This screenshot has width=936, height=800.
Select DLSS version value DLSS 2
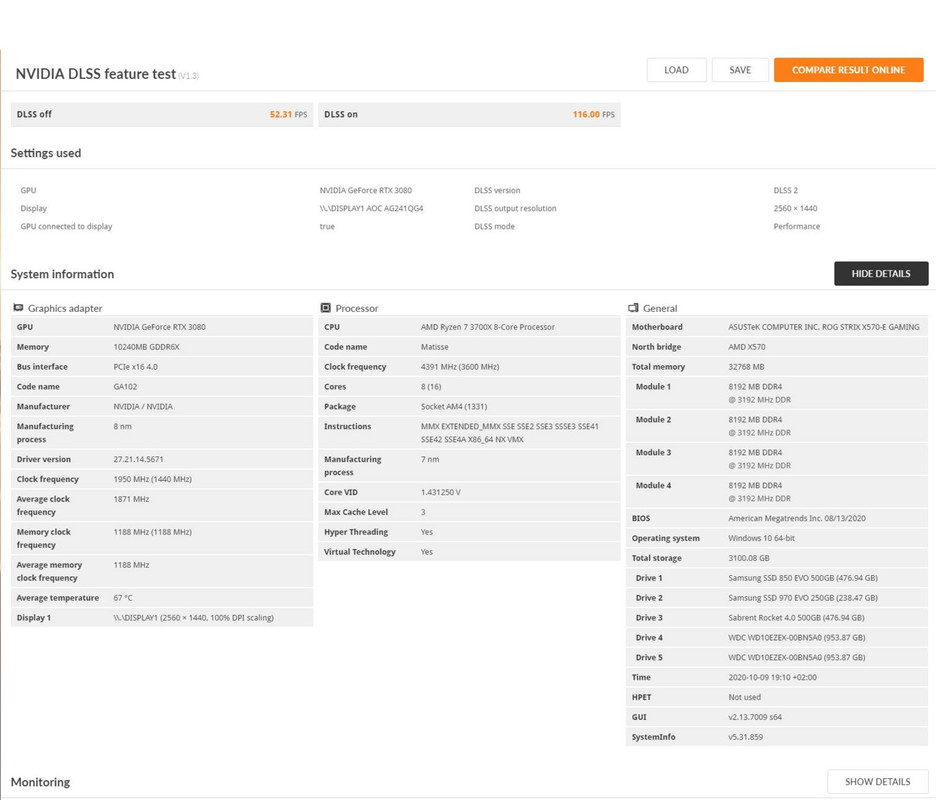(x=786, y=190)
